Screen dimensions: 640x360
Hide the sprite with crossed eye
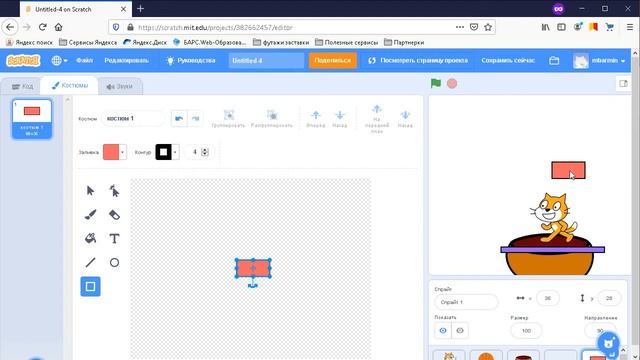(x=460, y=331)
